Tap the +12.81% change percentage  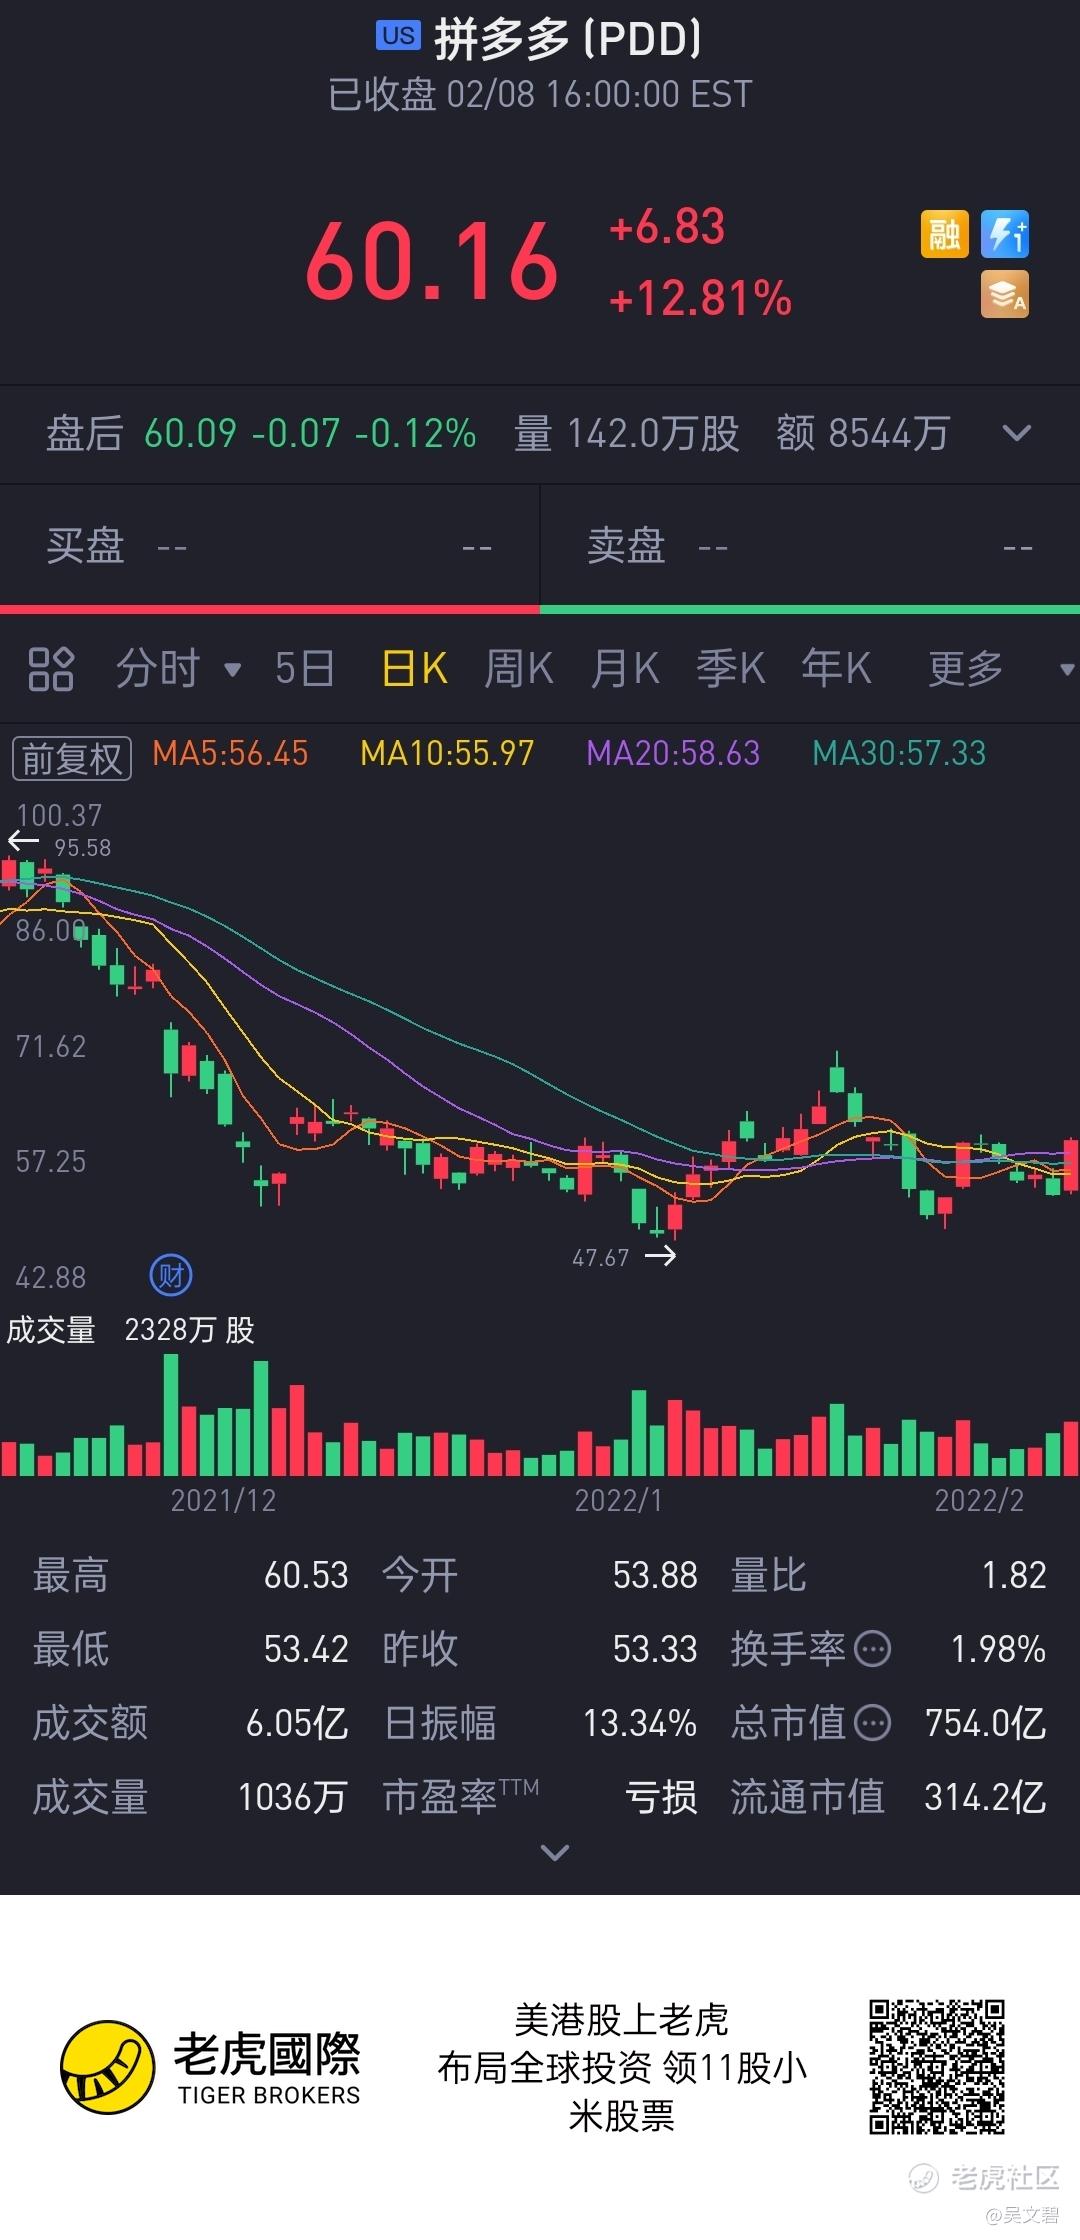pos(700,299)
